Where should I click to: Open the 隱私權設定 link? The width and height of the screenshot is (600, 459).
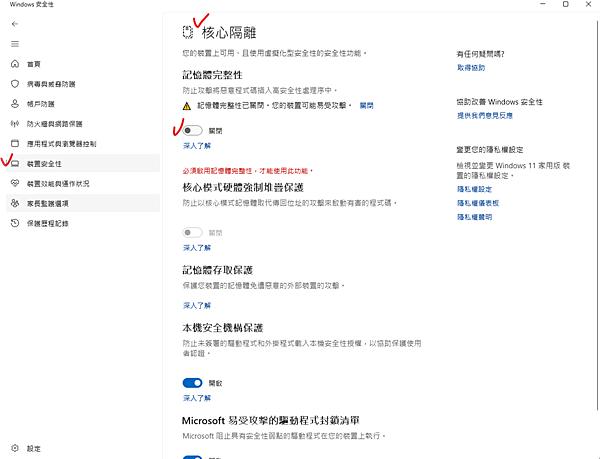pyautogui.click(x=474, y=189)
